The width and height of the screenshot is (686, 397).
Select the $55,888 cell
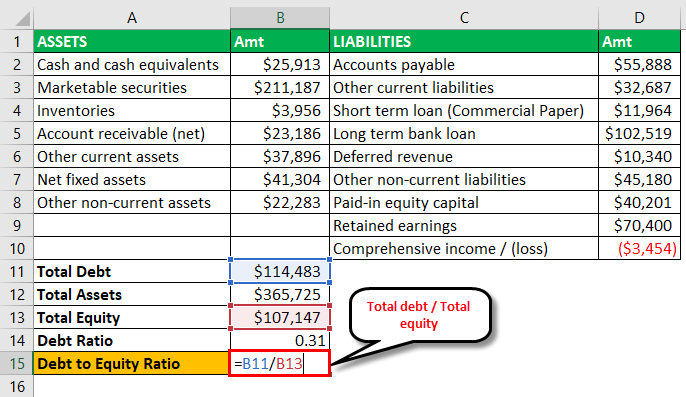tap(639, 65)
